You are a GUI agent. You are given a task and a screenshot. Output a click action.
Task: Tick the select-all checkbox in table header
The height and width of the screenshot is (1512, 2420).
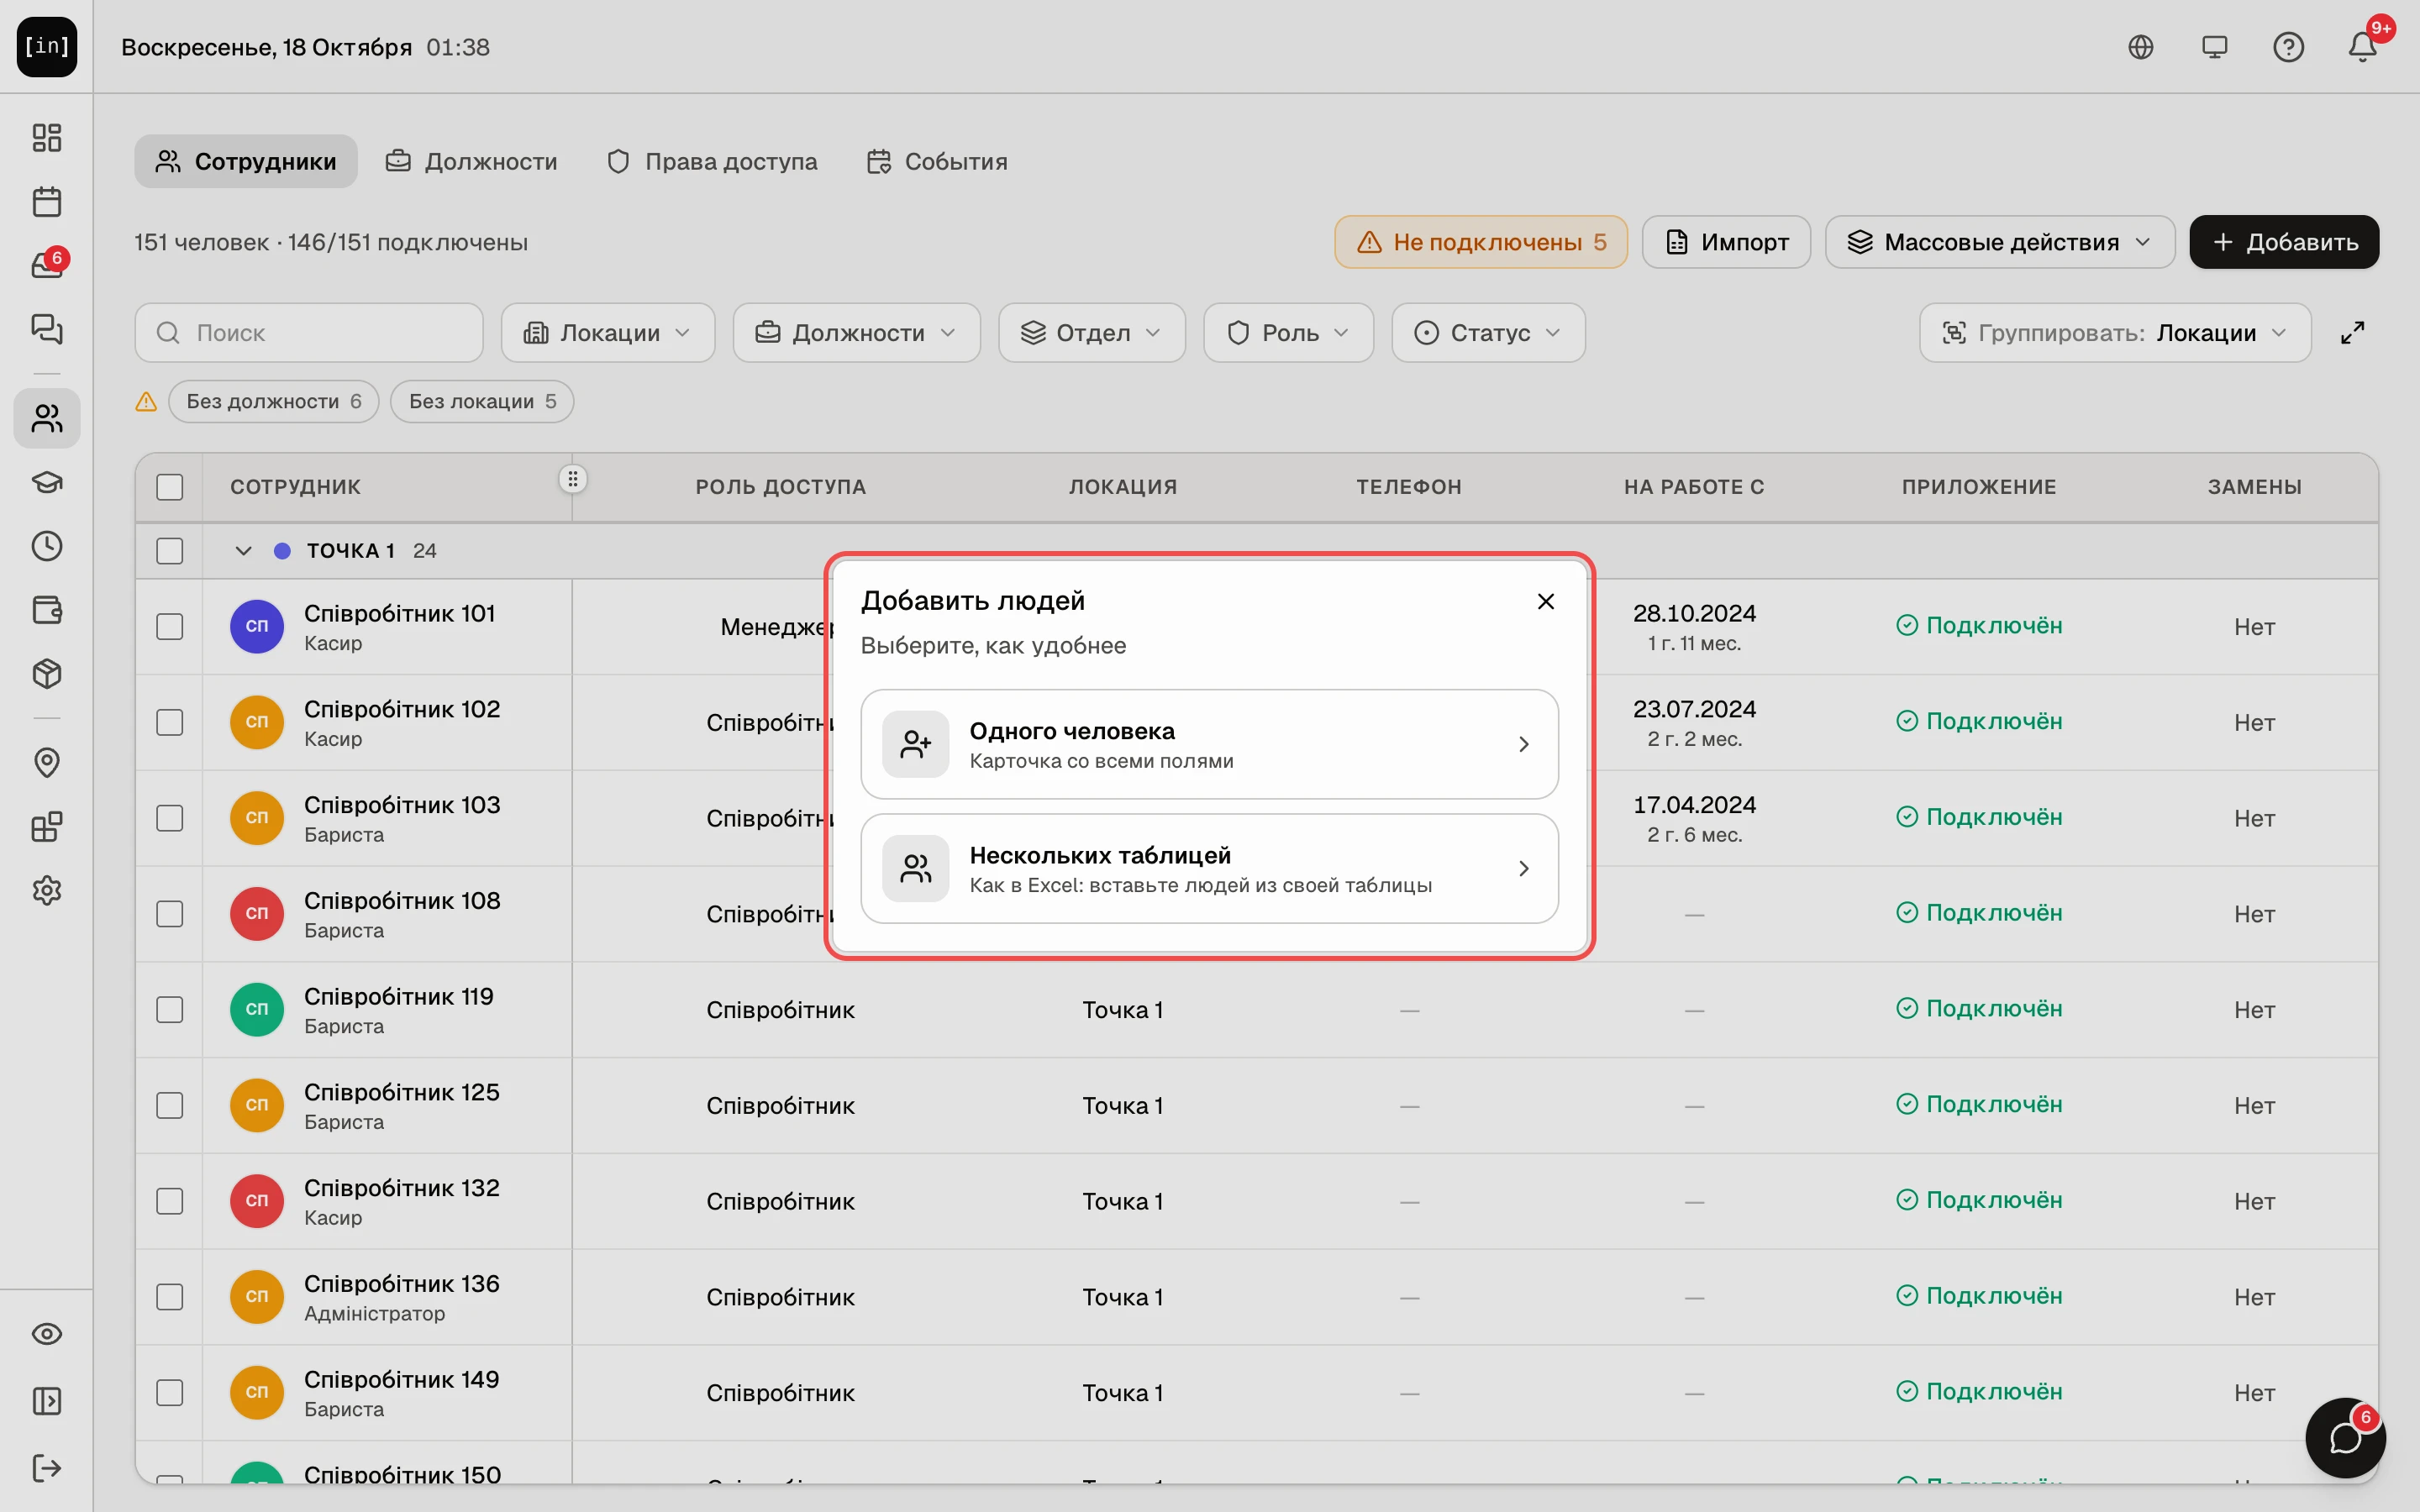(170, 487)
